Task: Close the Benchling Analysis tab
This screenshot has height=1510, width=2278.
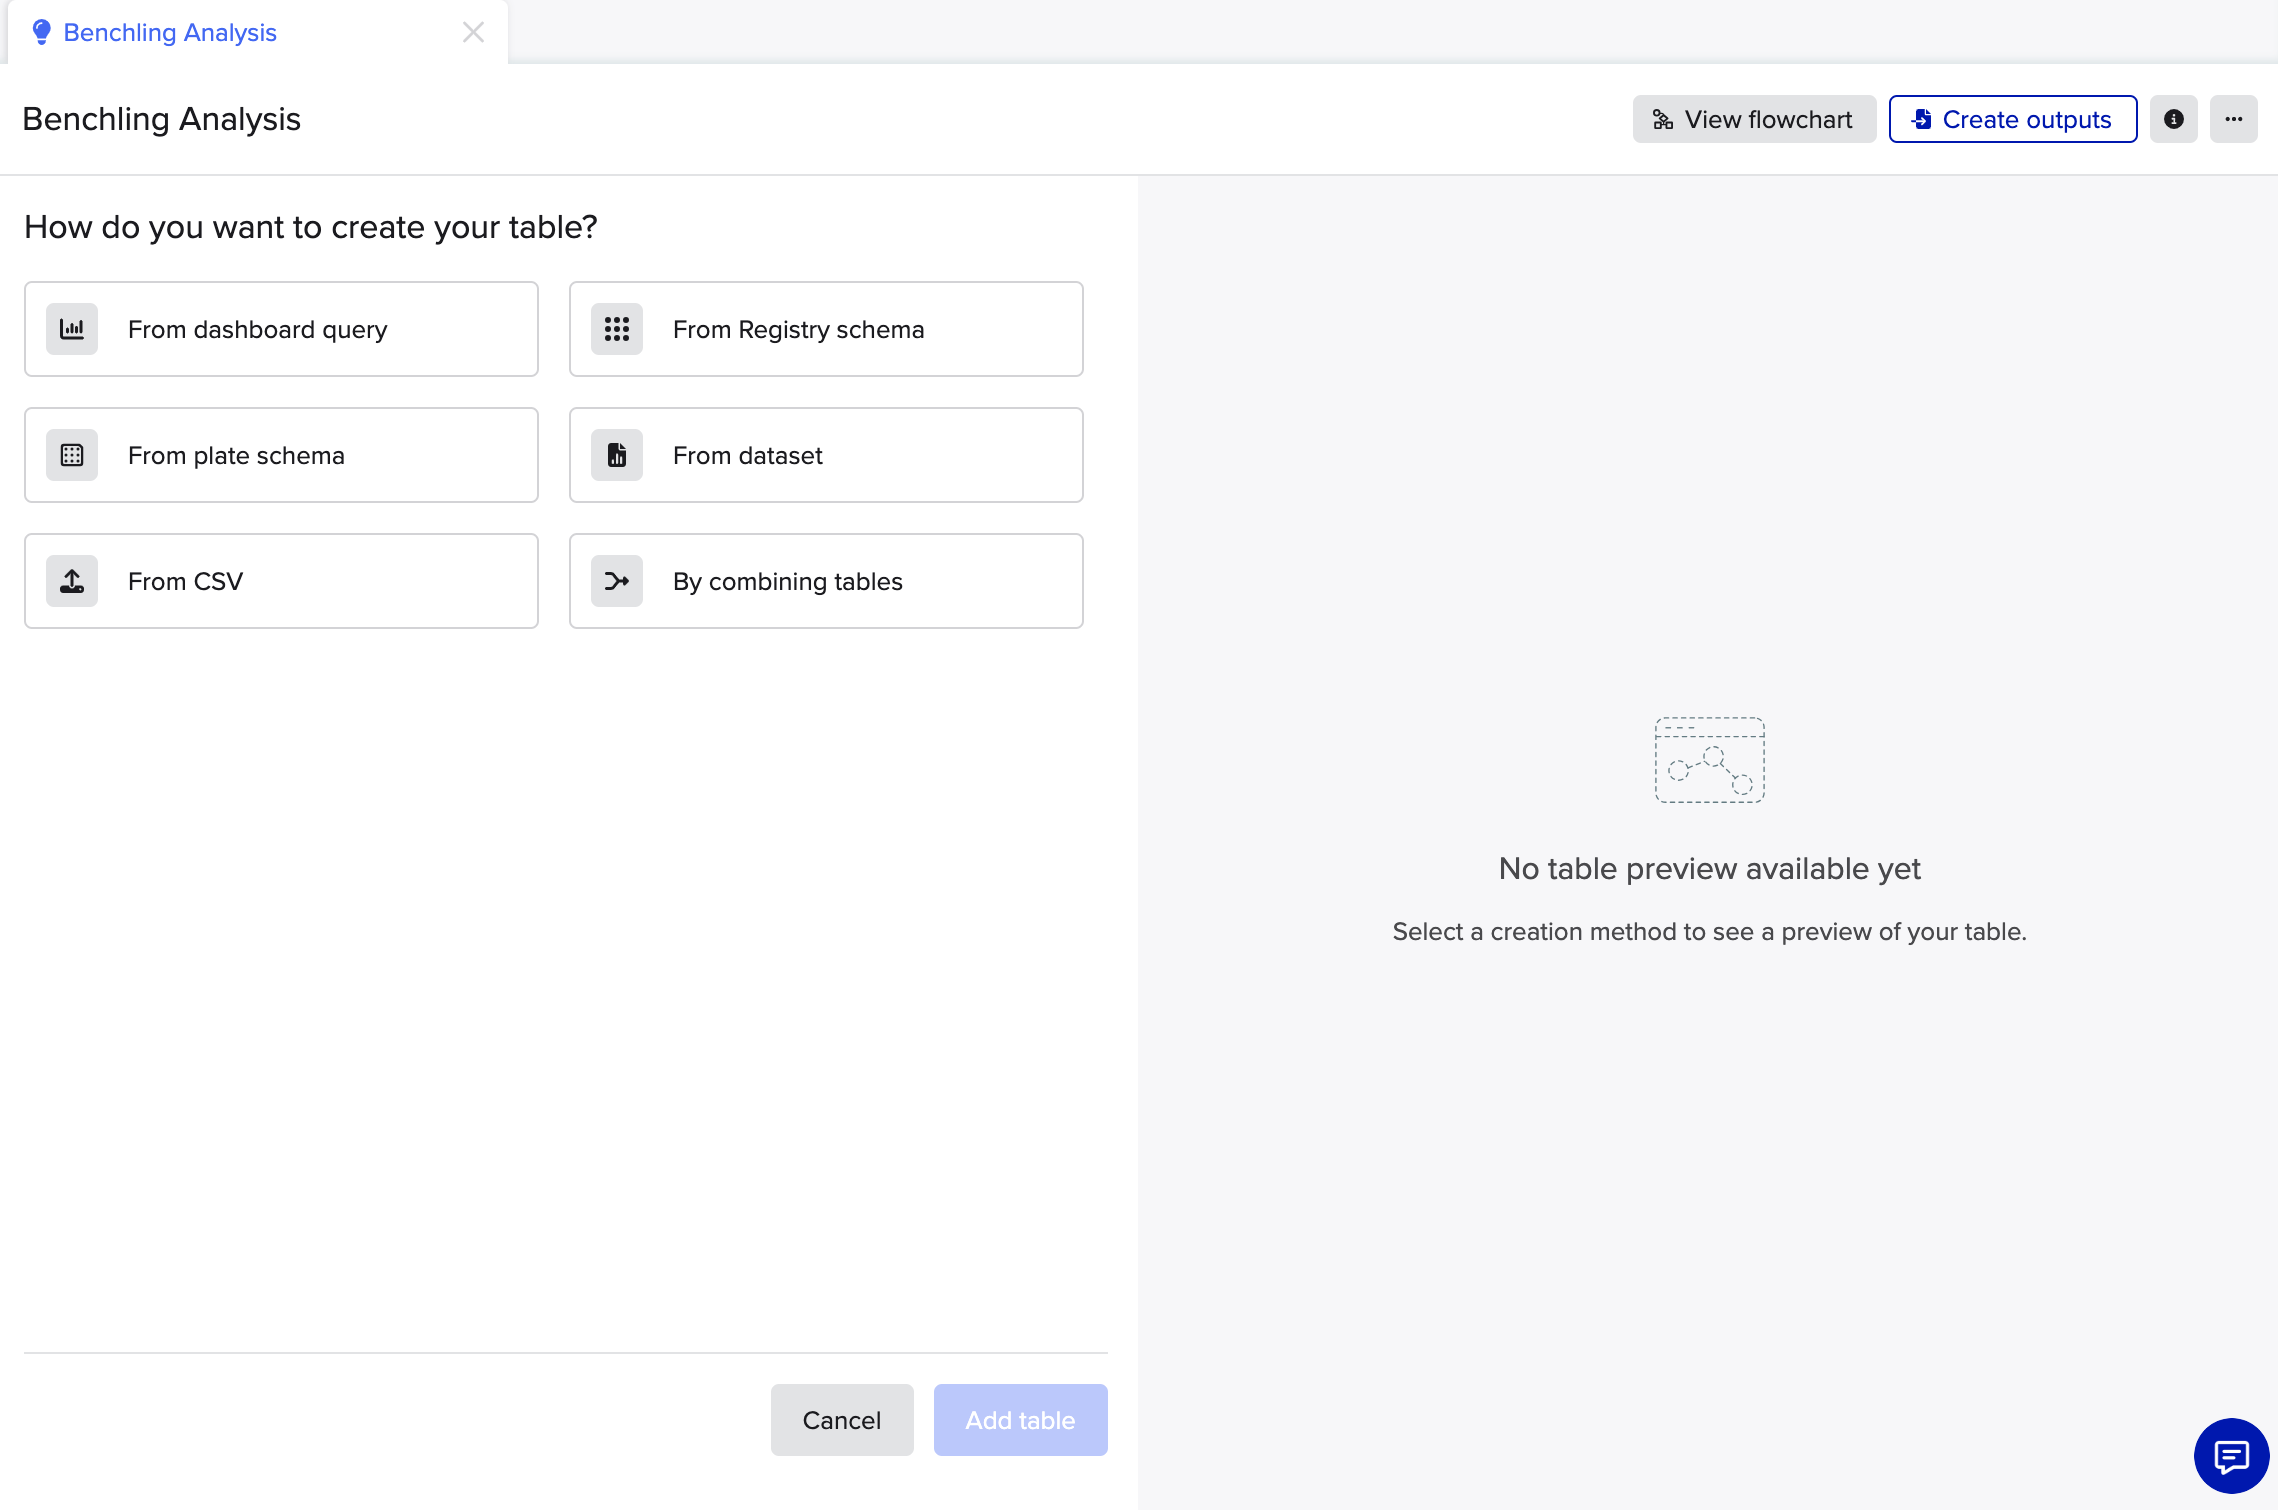Action: pyautogui.click(x=473, y=32)
